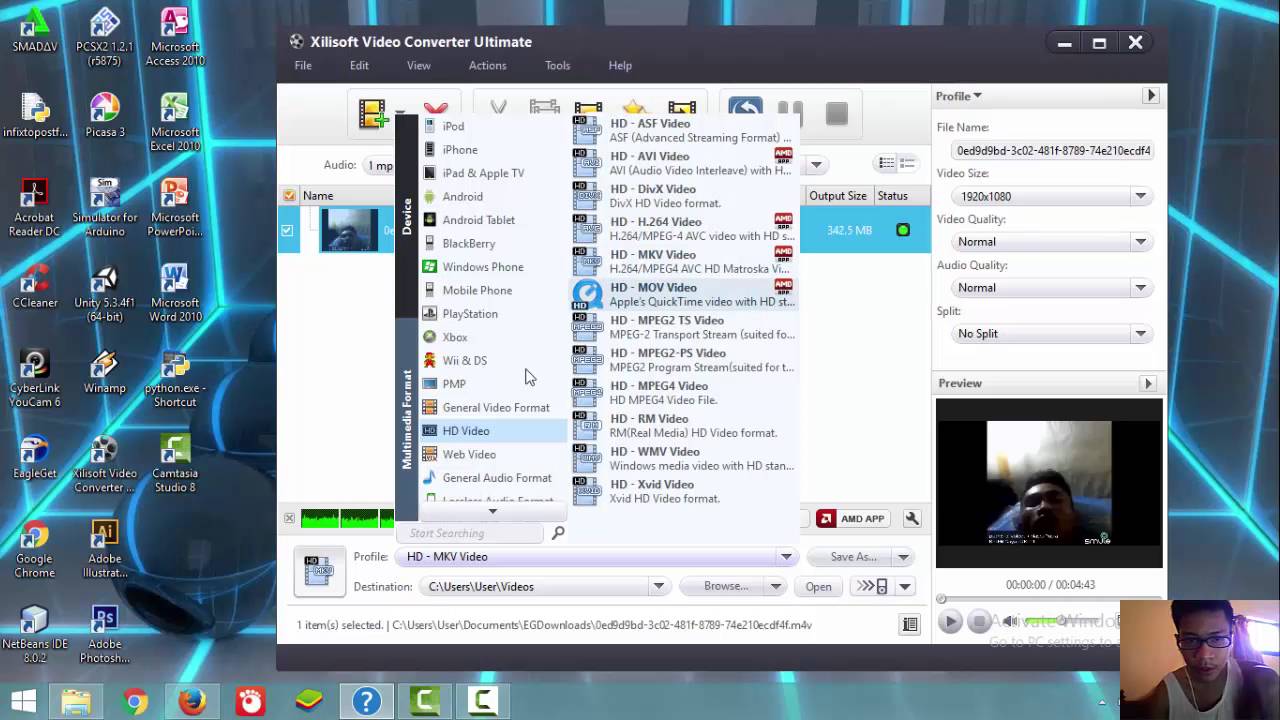Open the Destination path dropdown
Image resolution: width=1280 pixels, height=720 pixels.
click(658, 587)
